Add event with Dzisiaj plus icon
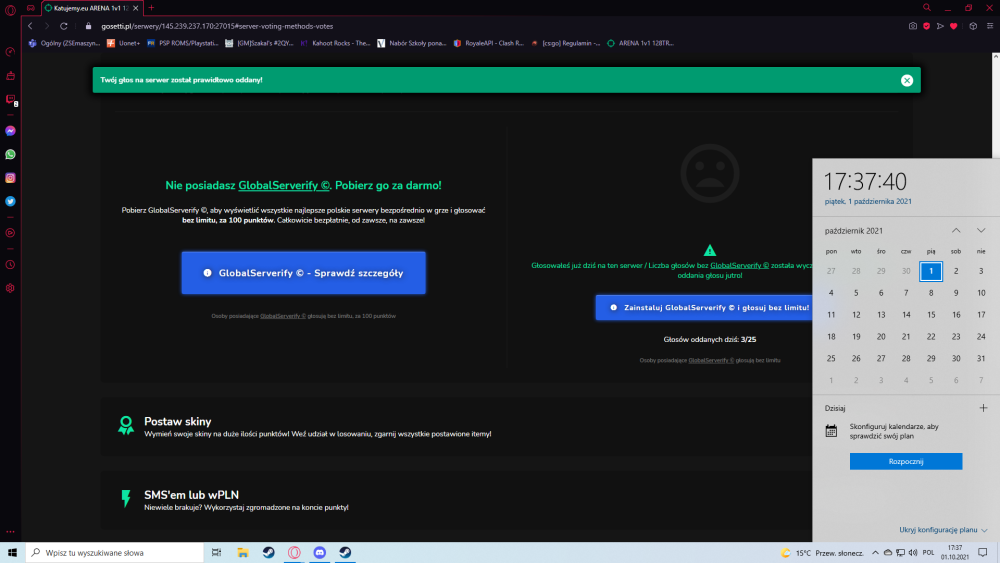This screenshot has height=563, width=1000. pyautogui.click(x=983, y=408)
